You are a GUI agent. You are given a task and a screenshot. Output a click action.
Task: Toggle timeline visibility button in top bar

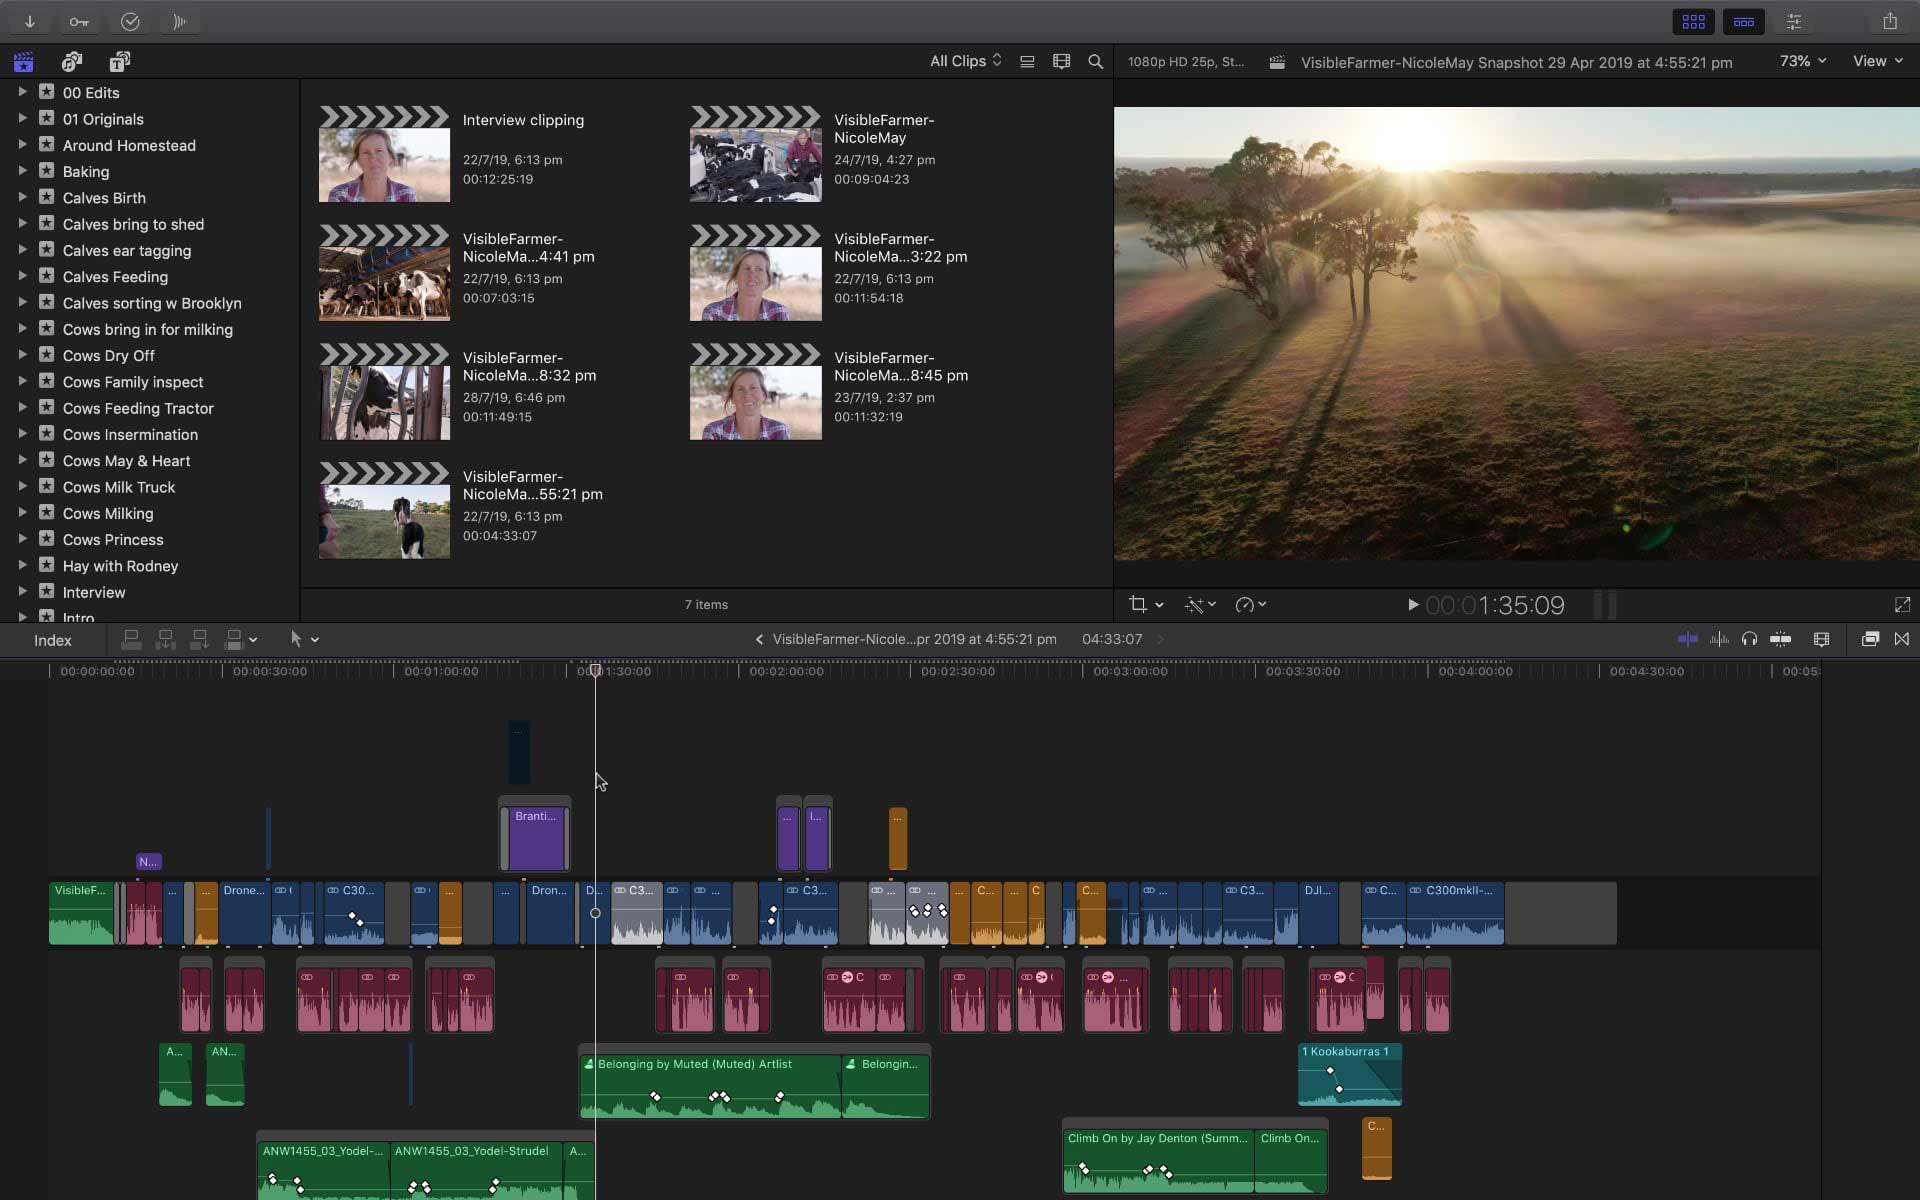pos(1743,21)
